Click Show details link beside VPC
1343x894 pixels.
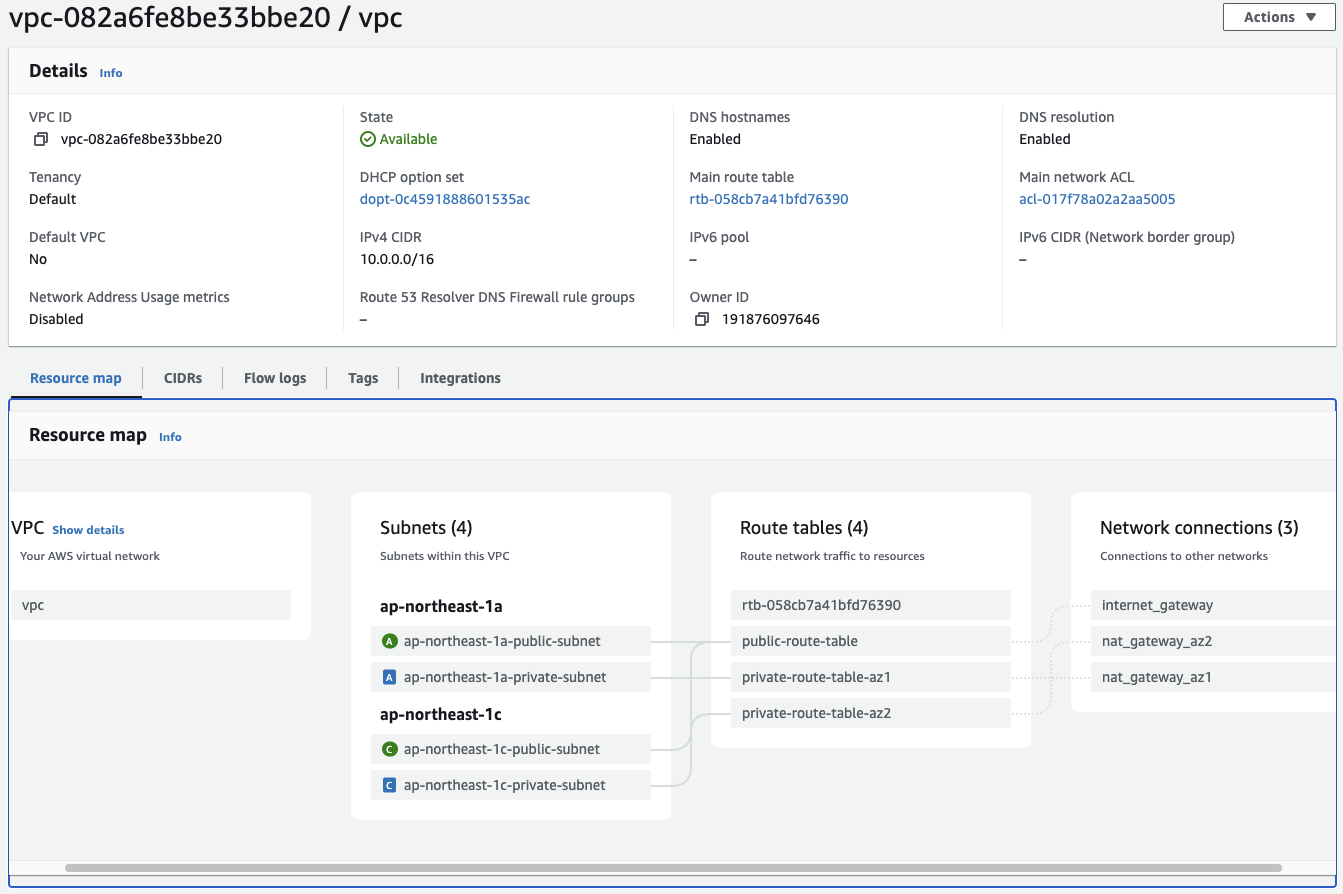pos(88,530)
